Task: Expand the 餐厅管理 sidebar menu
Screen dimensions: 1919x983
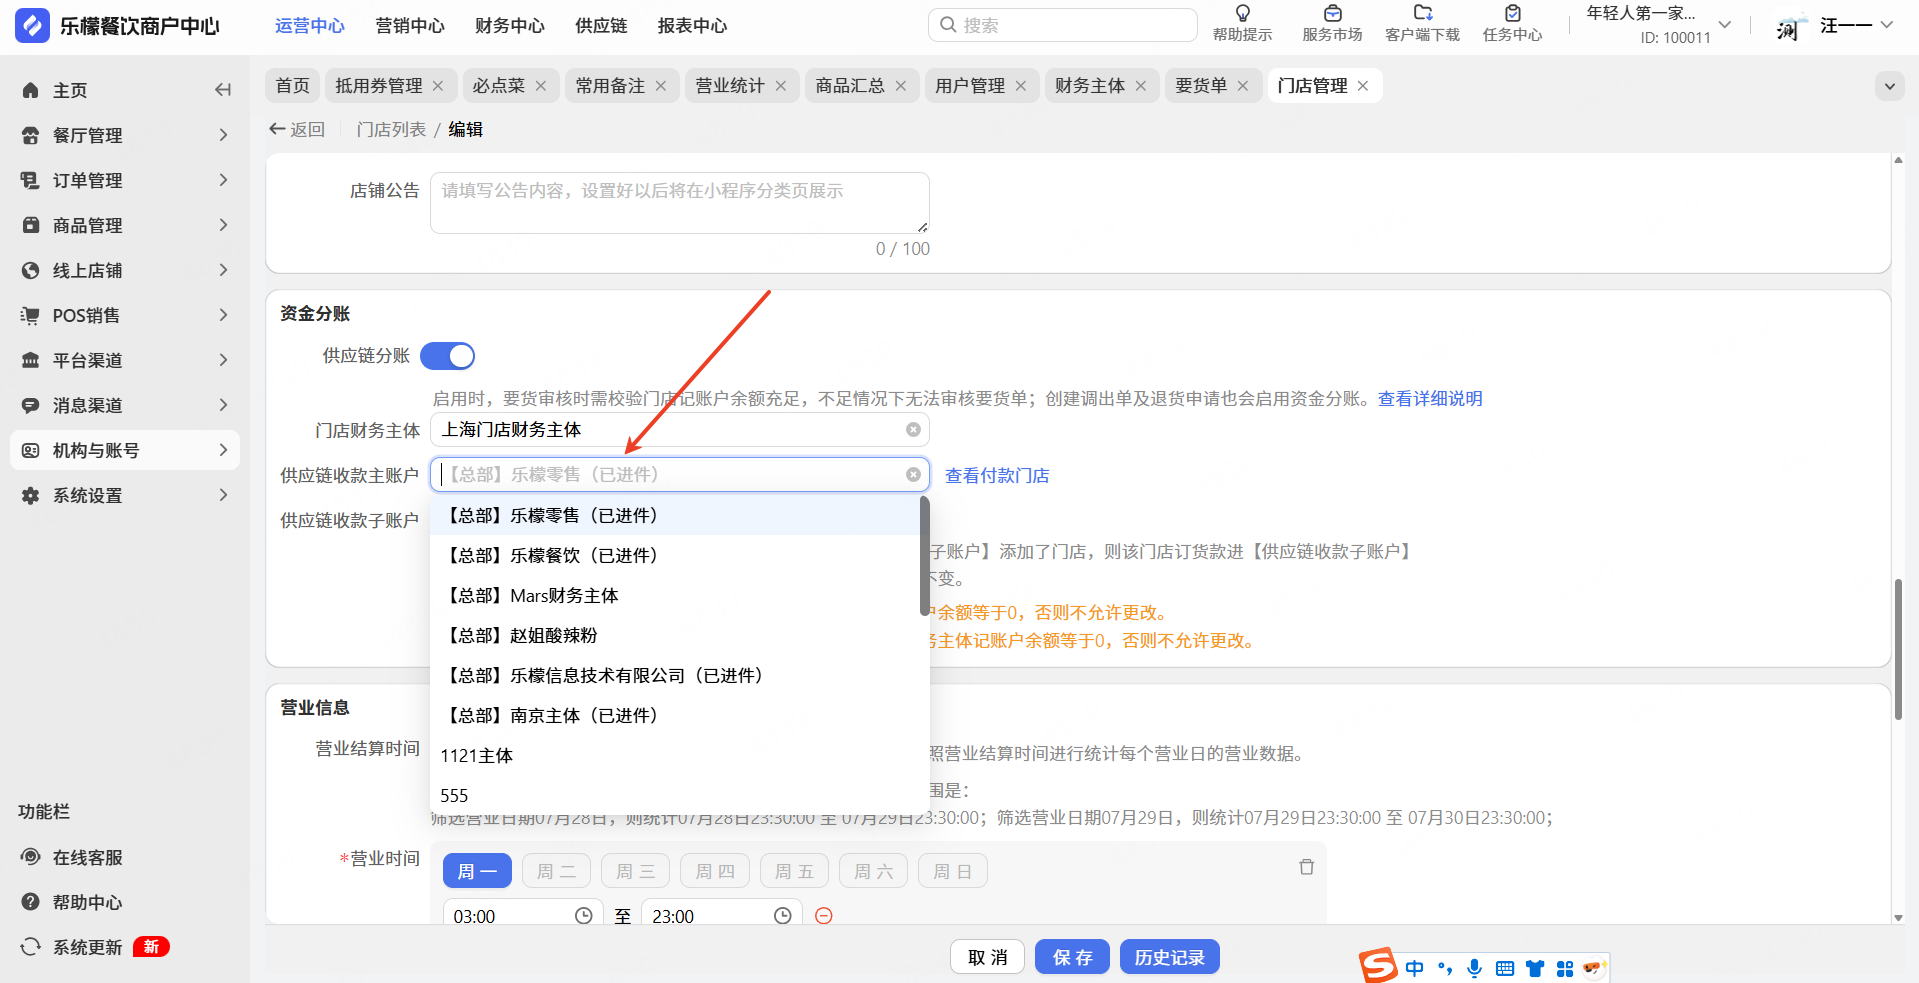Action: coord(125,135)
